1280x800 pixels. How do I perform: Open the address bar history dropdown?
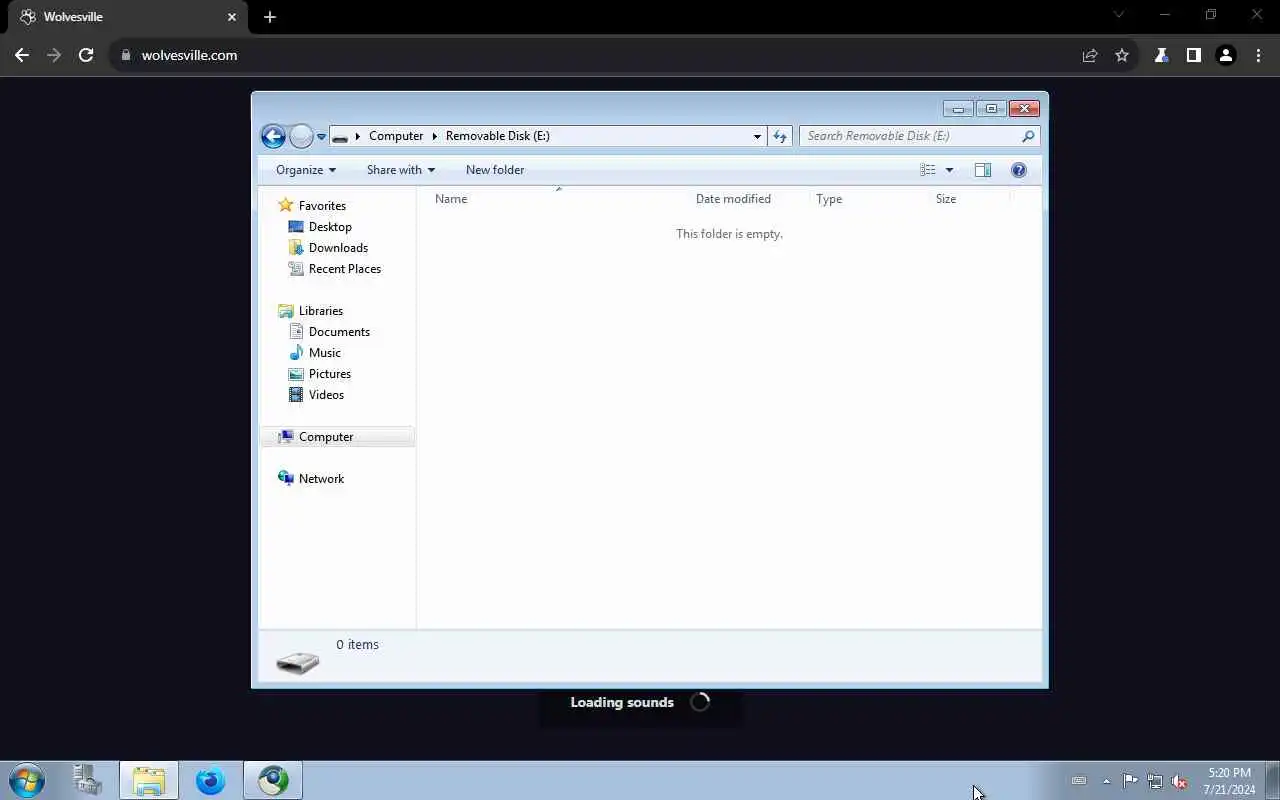click(757, 136)
